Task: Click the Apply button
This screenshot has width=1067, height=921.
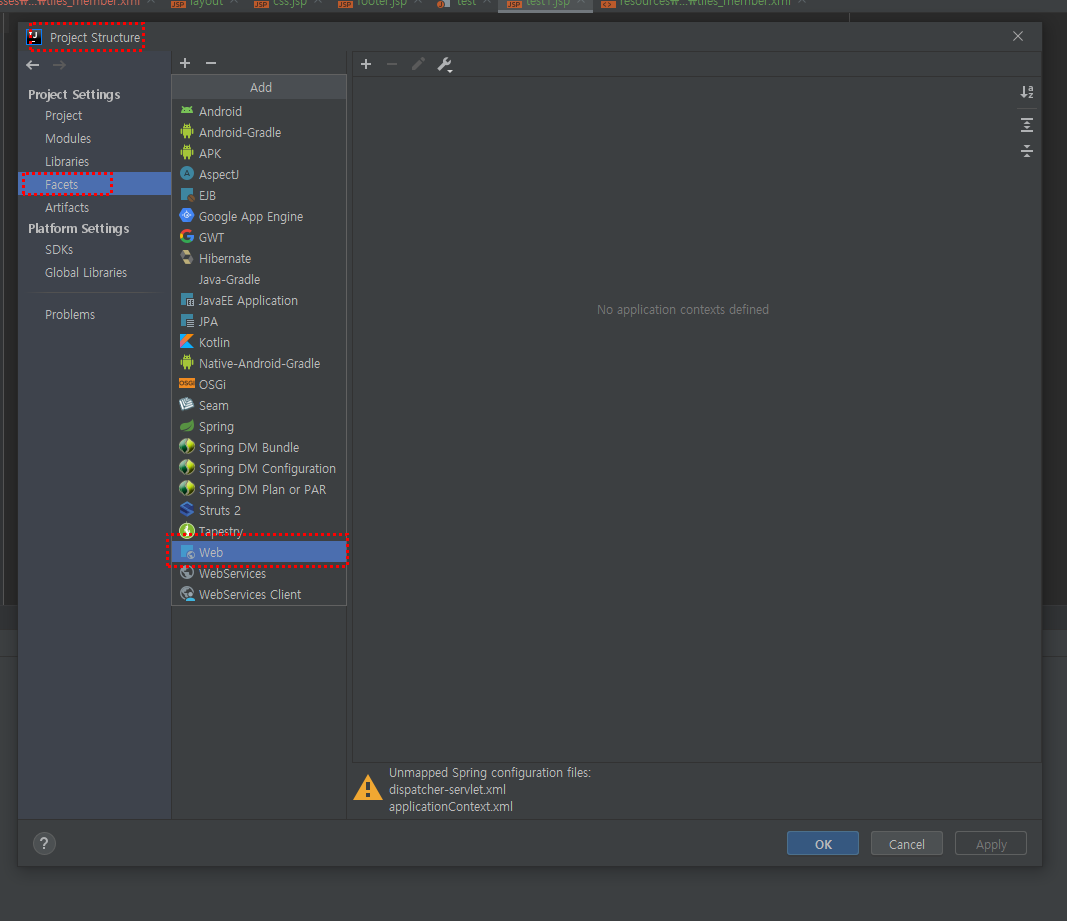Action: pos(991,844)
